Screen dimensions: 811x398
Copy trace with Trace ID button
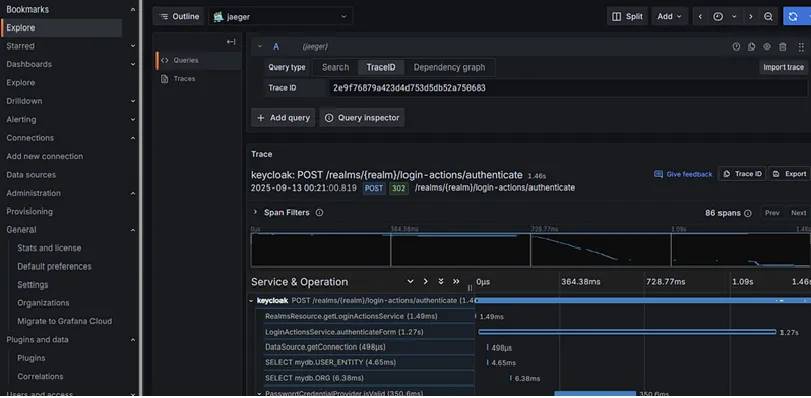point(742,174)
